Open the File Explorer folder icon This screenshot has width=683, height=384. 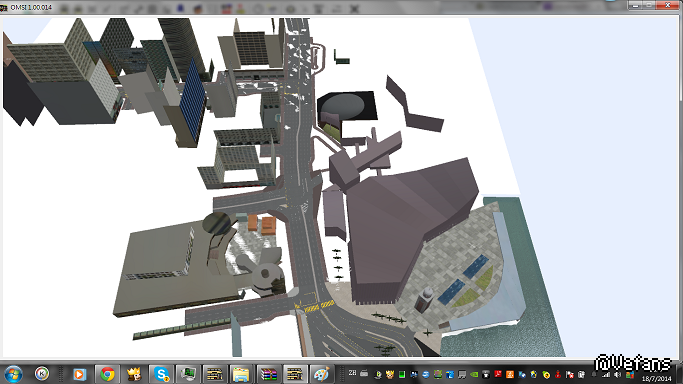tap(241, 374)
